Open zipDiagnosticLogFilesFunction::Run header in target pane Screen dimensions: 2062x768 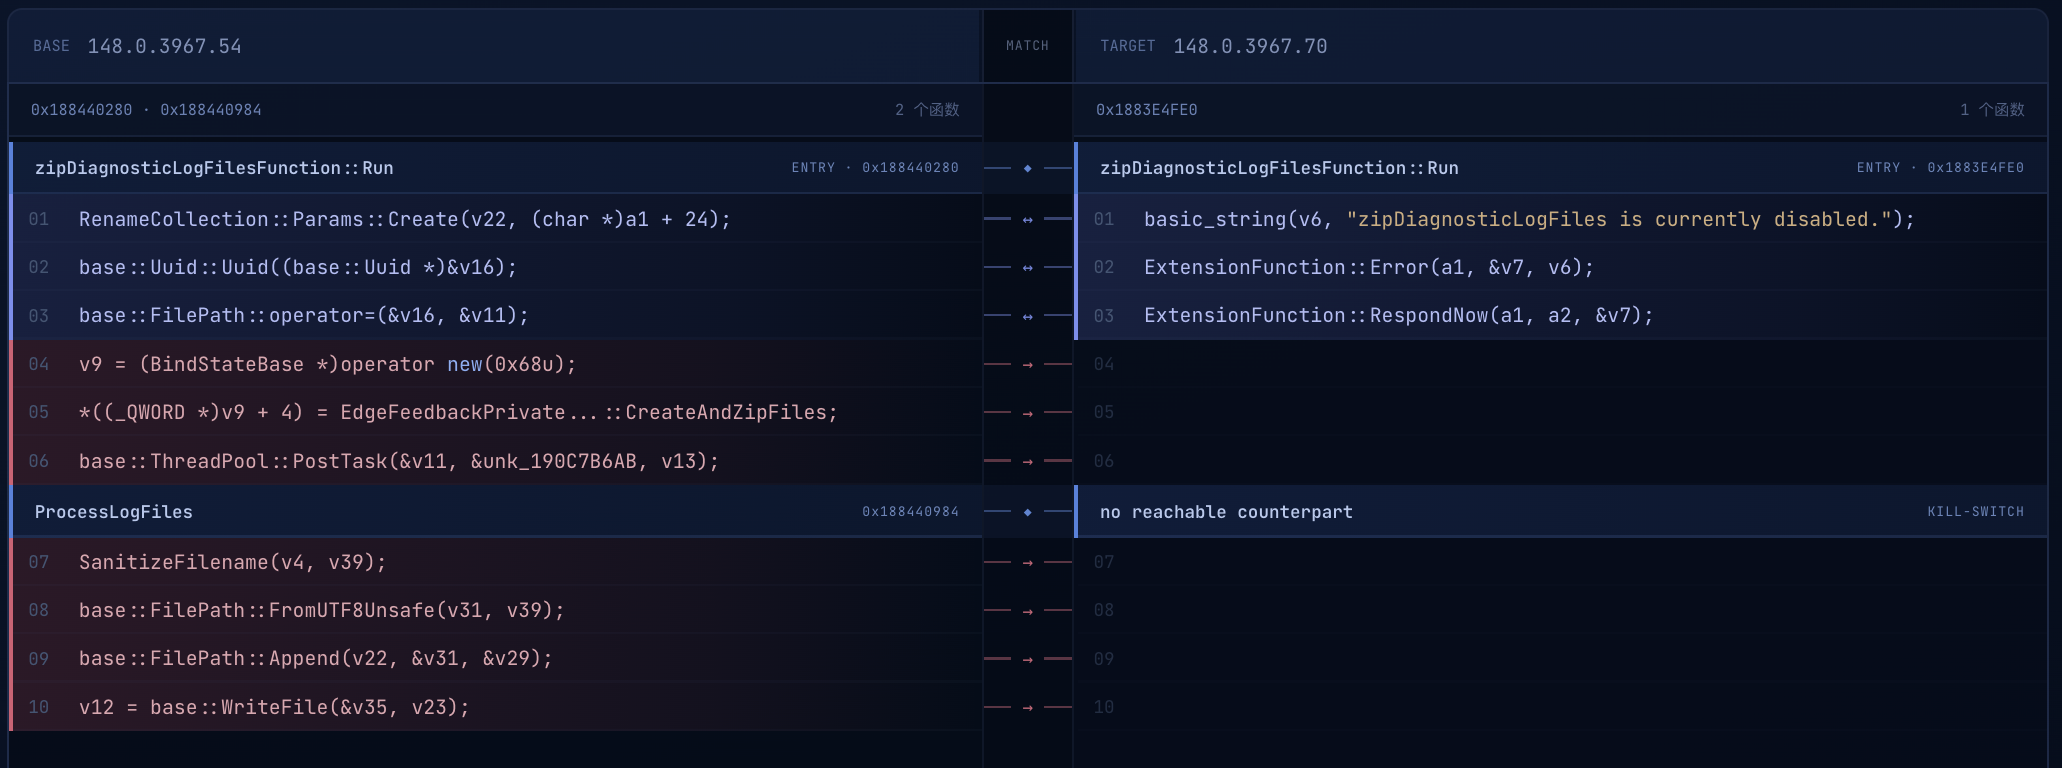(1560, 168)
